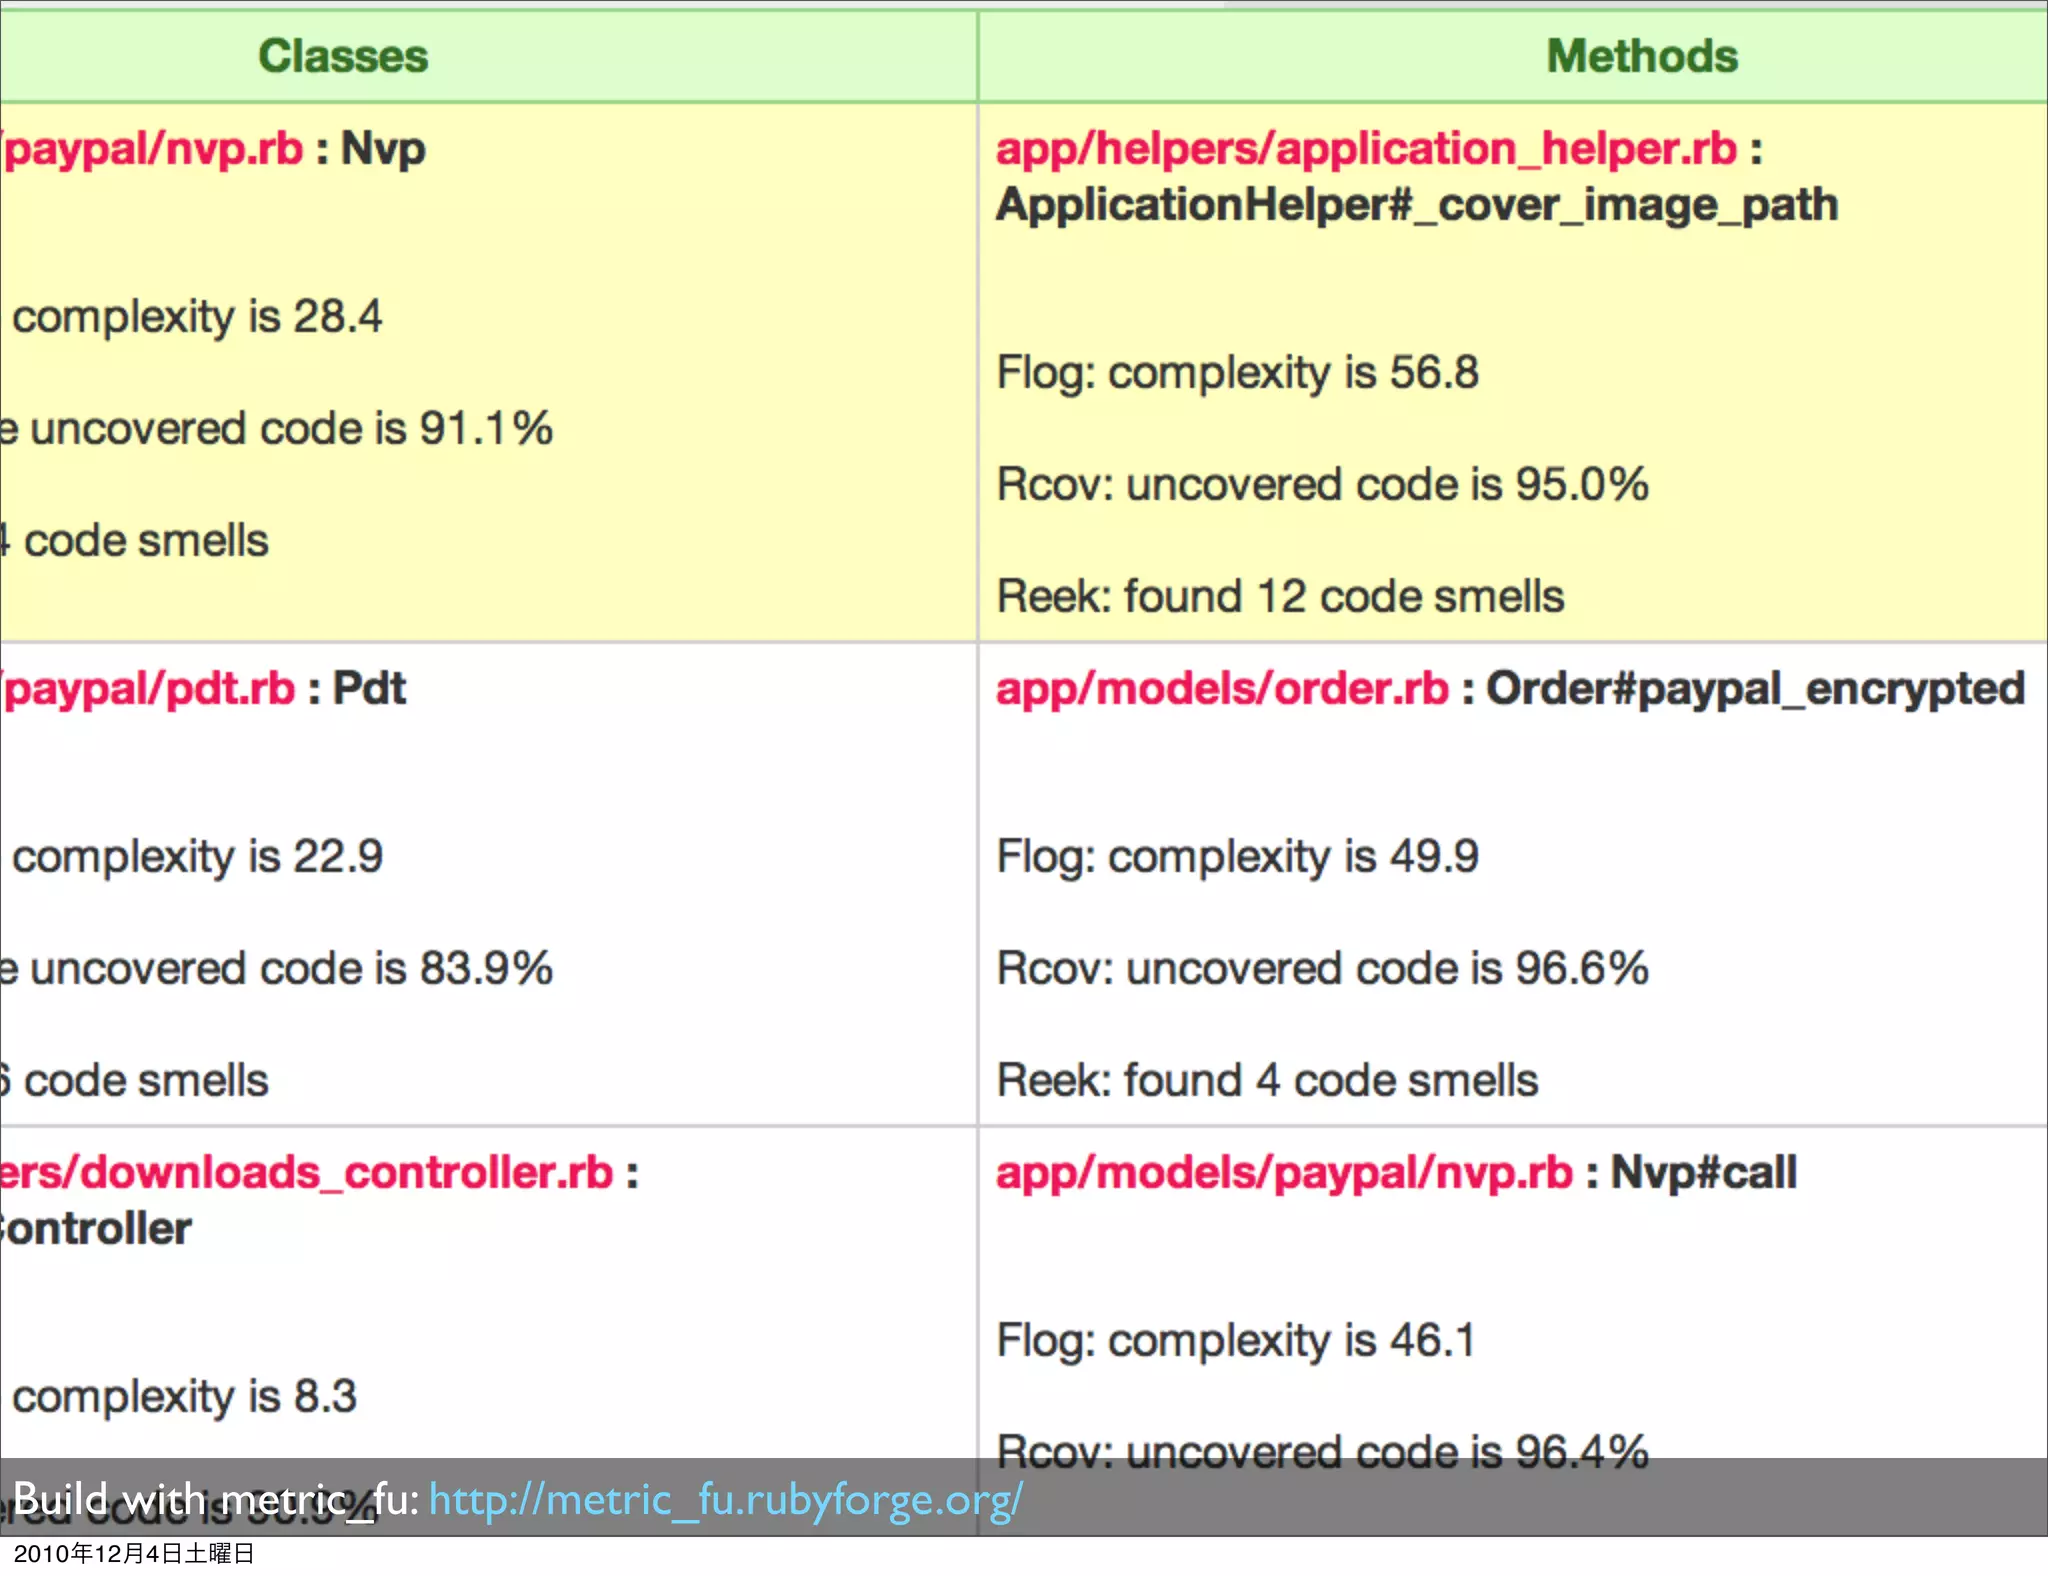Click 'Reek: found 12 code smells'
Image resolution: width=2048 pixels, height=1576 pixels.
click(x=1280, y=596)
